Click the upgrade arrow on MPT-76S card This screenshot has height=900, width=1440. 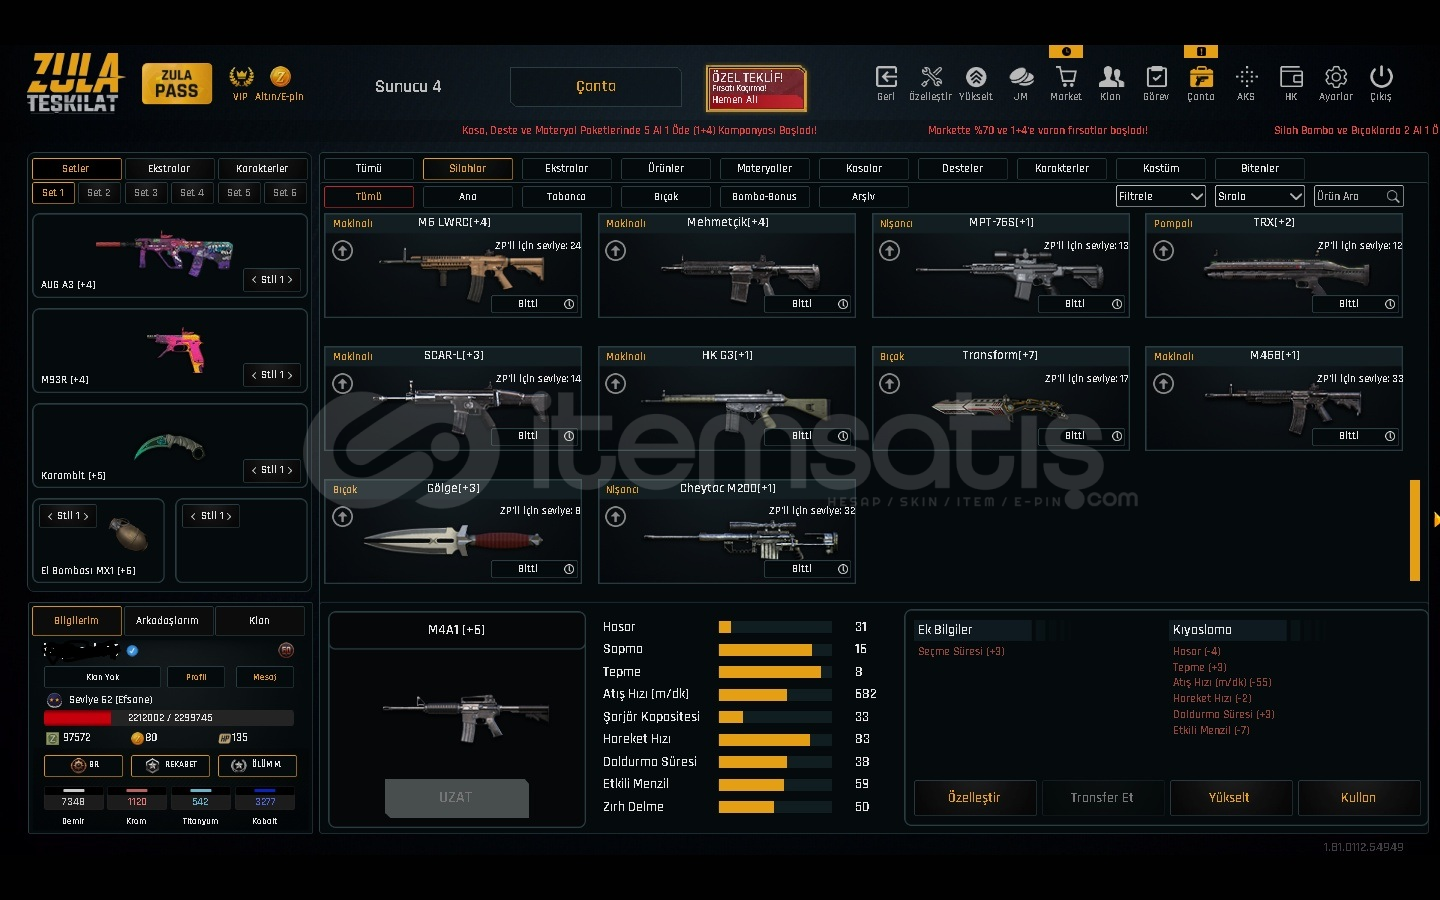(890, 251)
